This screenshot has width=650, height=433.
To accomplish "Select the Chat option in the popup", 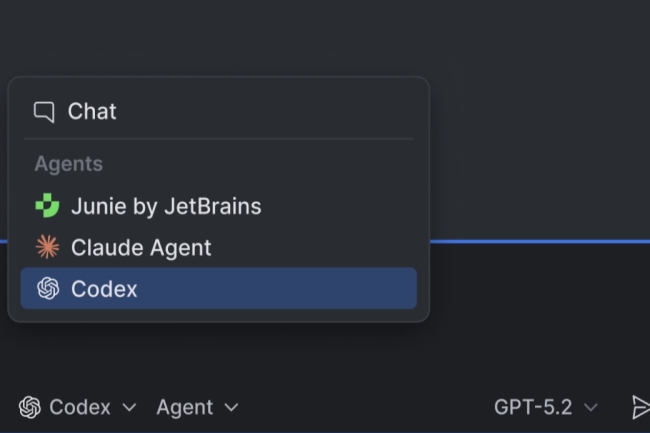I will (x=92, y=111).
